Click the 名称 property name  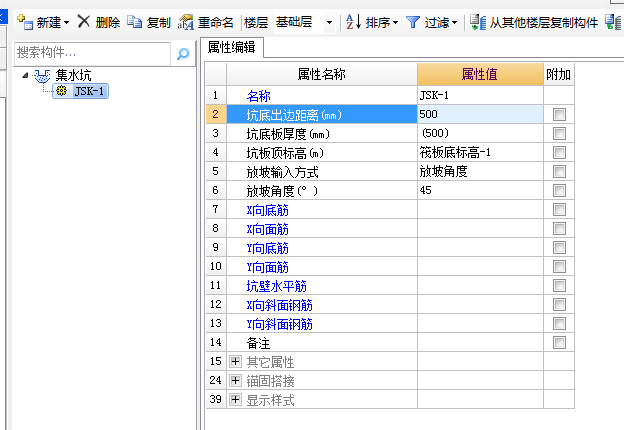click(x=258, y=96)
